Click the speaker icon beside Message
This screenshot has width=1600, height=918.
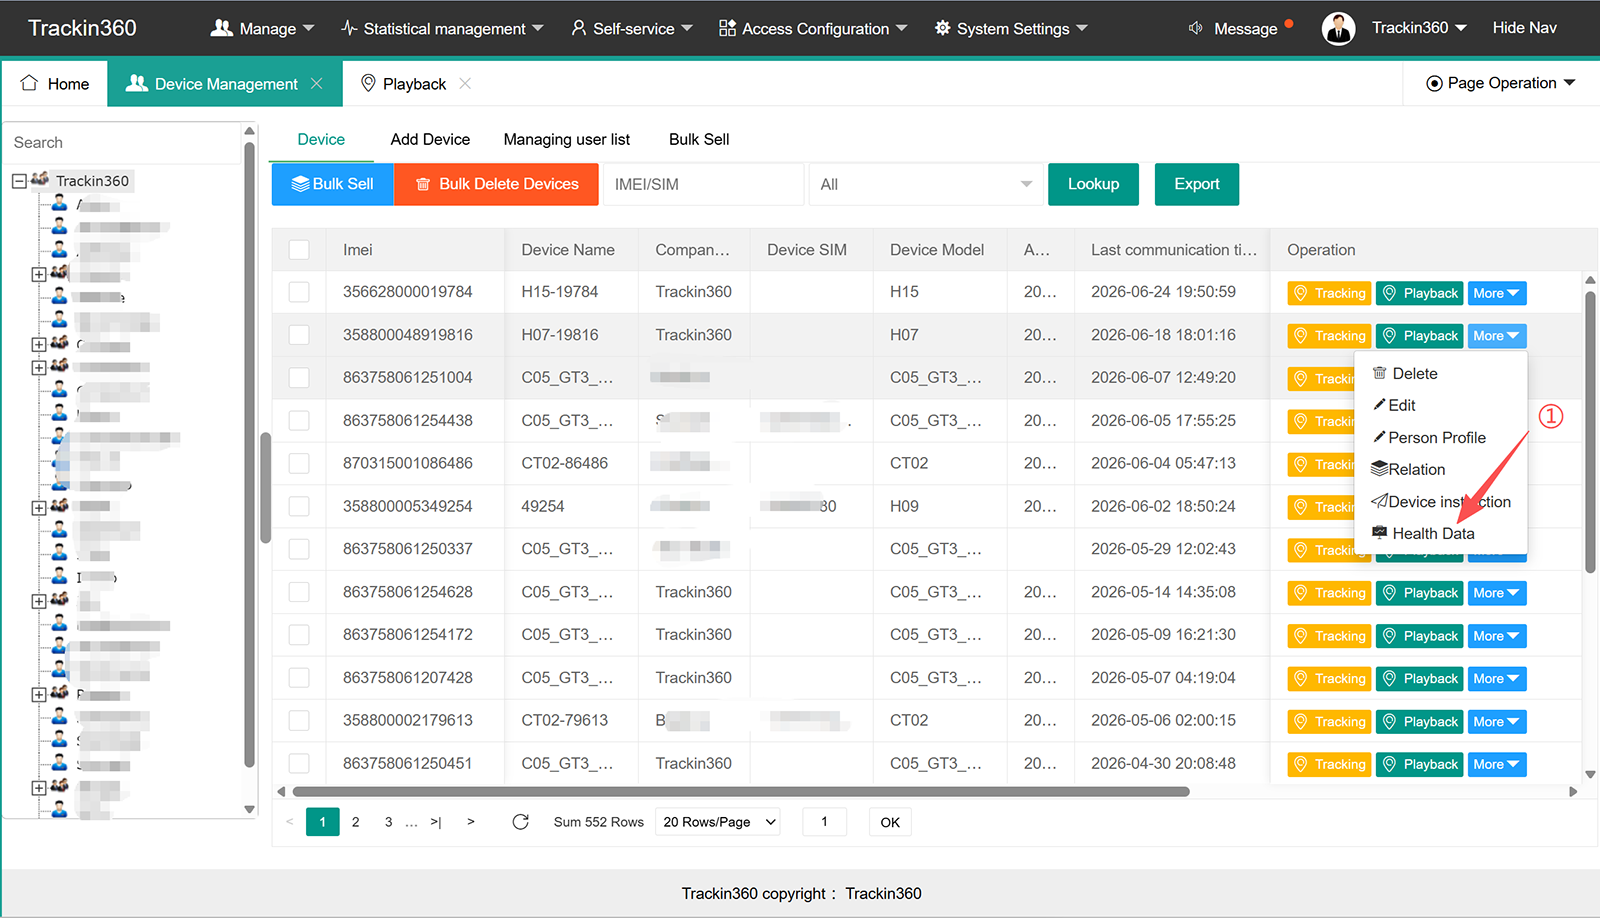tap(1195, 28)
